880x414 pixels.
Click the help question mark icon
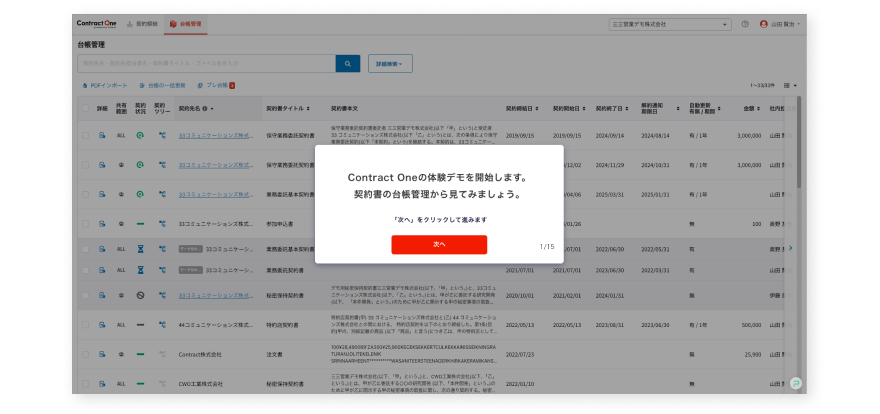click(745, 24)
